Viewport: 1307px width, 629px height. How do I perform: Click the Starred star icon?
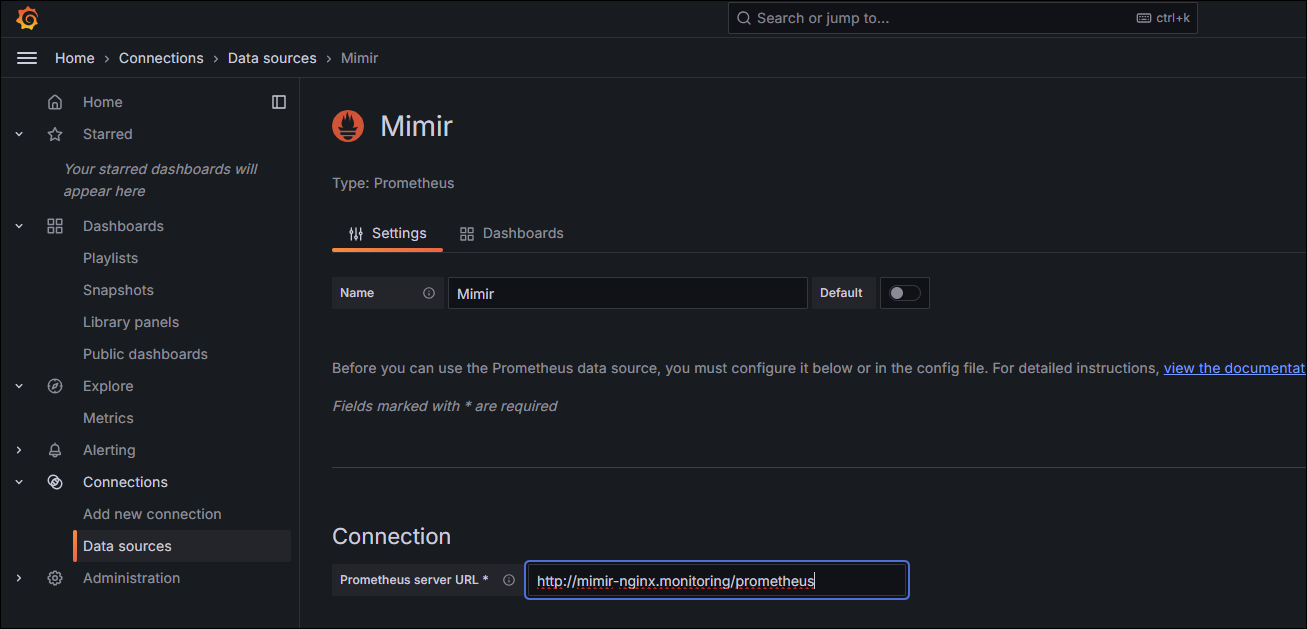(55, 134)
